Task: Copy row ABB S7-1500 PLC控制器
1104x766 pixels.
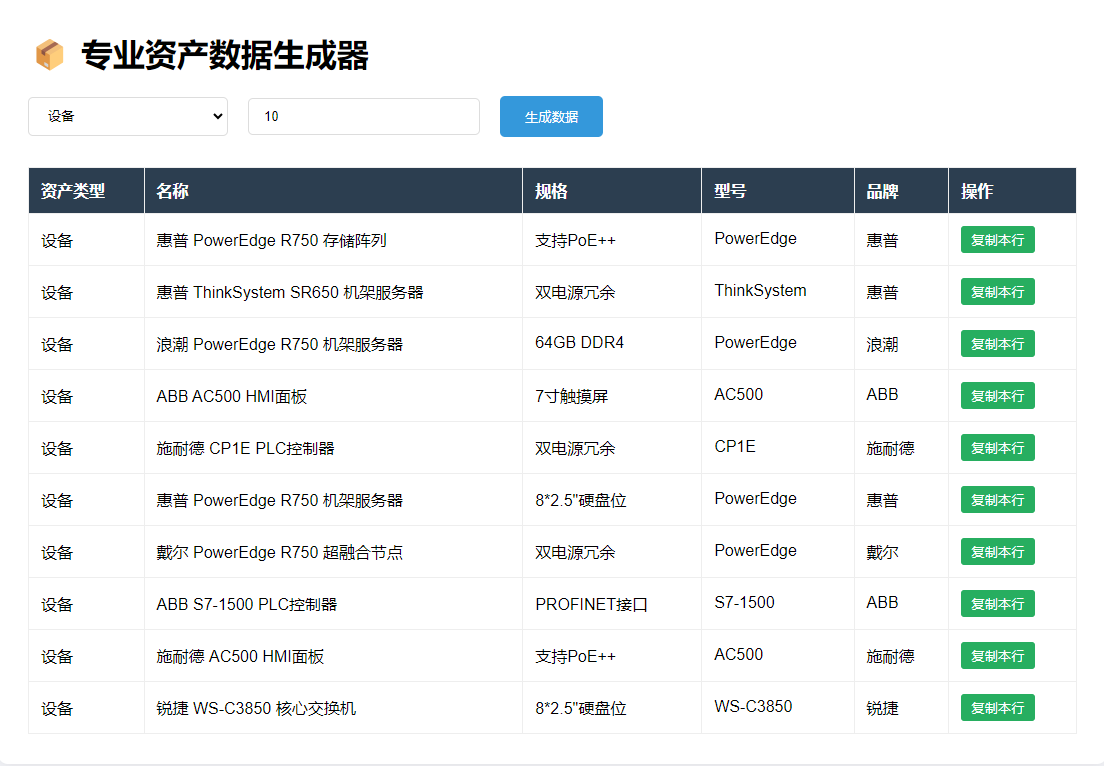Action: click(x=998, y=604)
